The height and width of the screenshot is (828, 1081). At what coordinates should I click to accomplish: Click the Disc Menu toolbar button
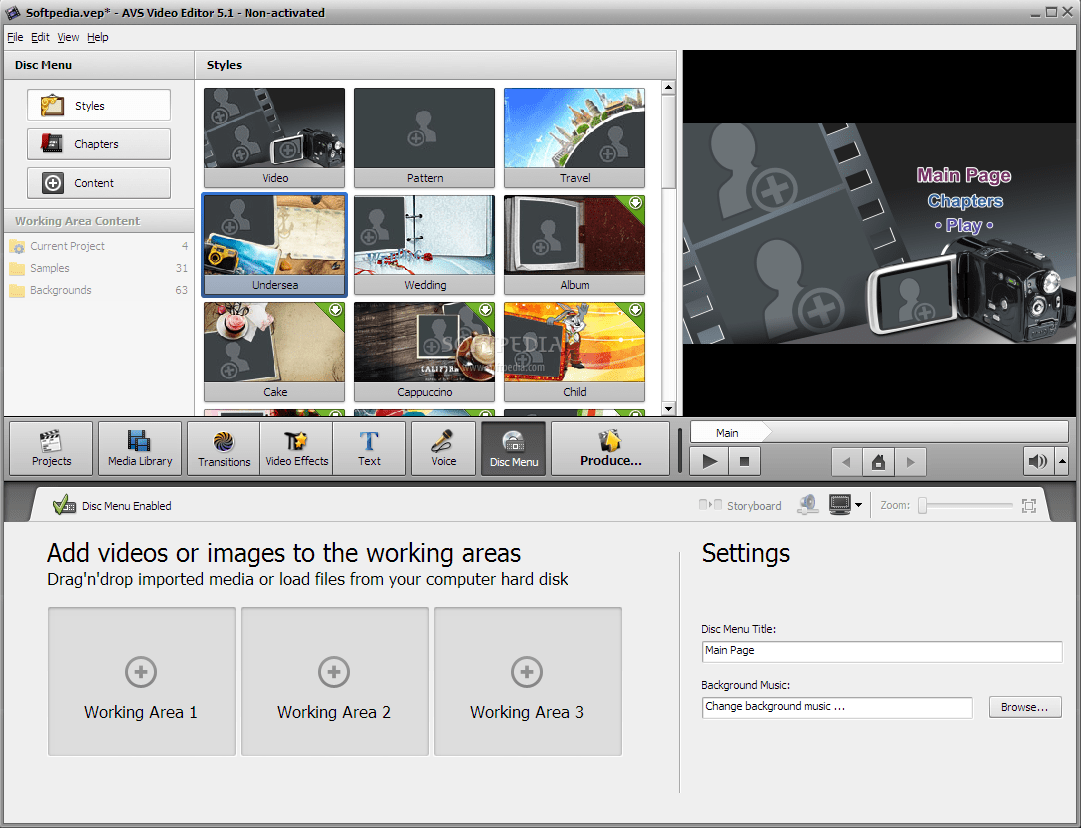514,449
